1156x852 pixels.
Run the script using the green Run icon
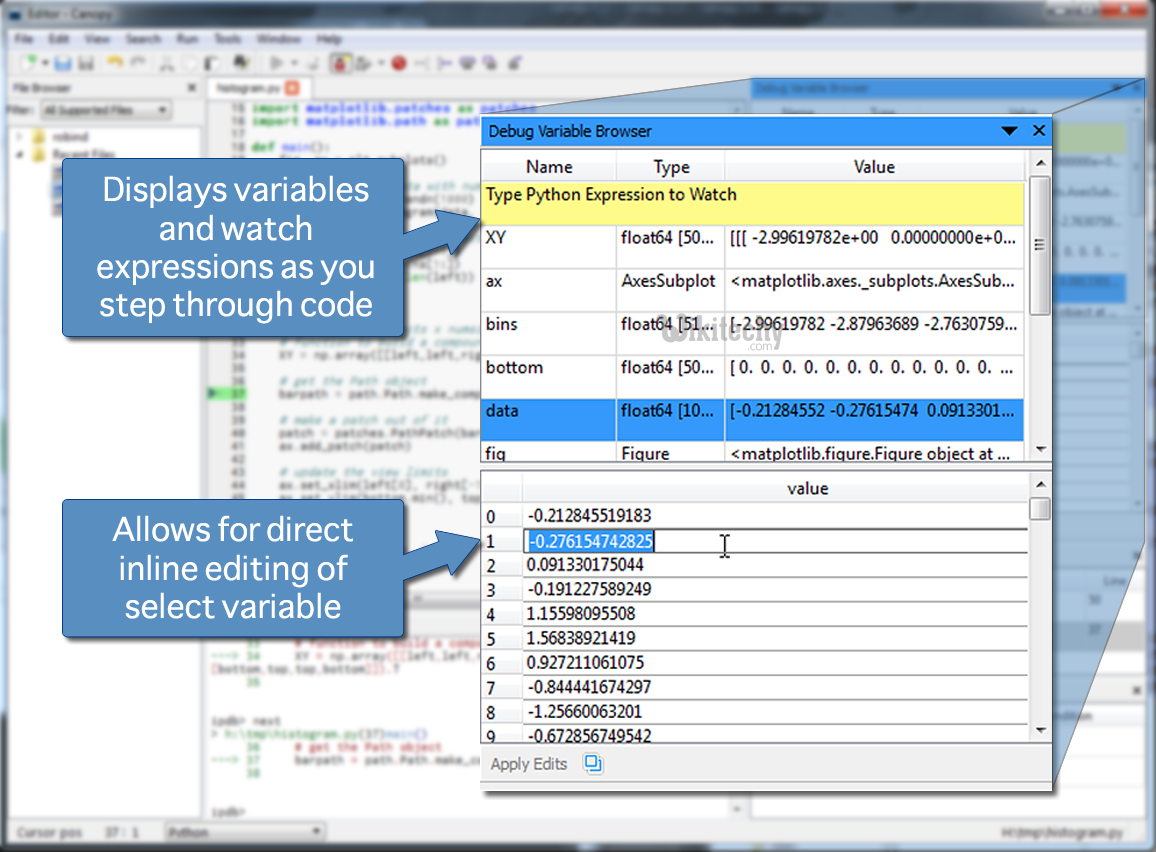tap(277, 62)
